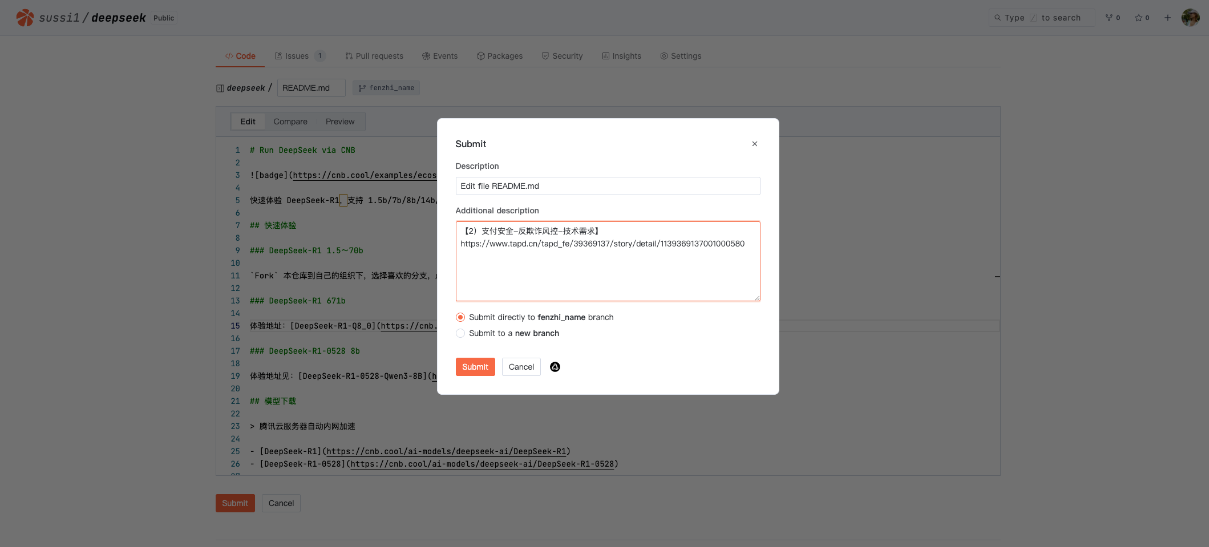
Task: Open the user avatar menu
Action: [1190, 18]
